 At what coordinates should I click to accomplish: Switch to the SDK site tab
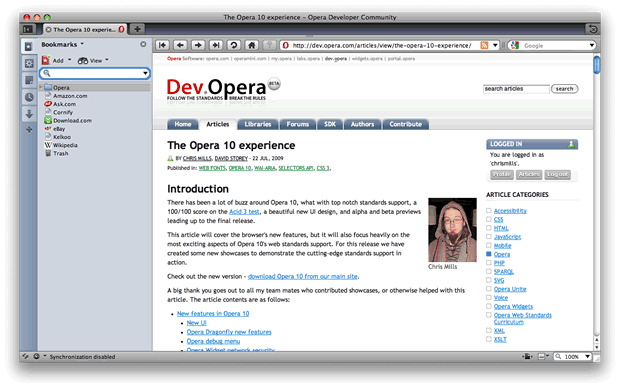click(330, 124)
